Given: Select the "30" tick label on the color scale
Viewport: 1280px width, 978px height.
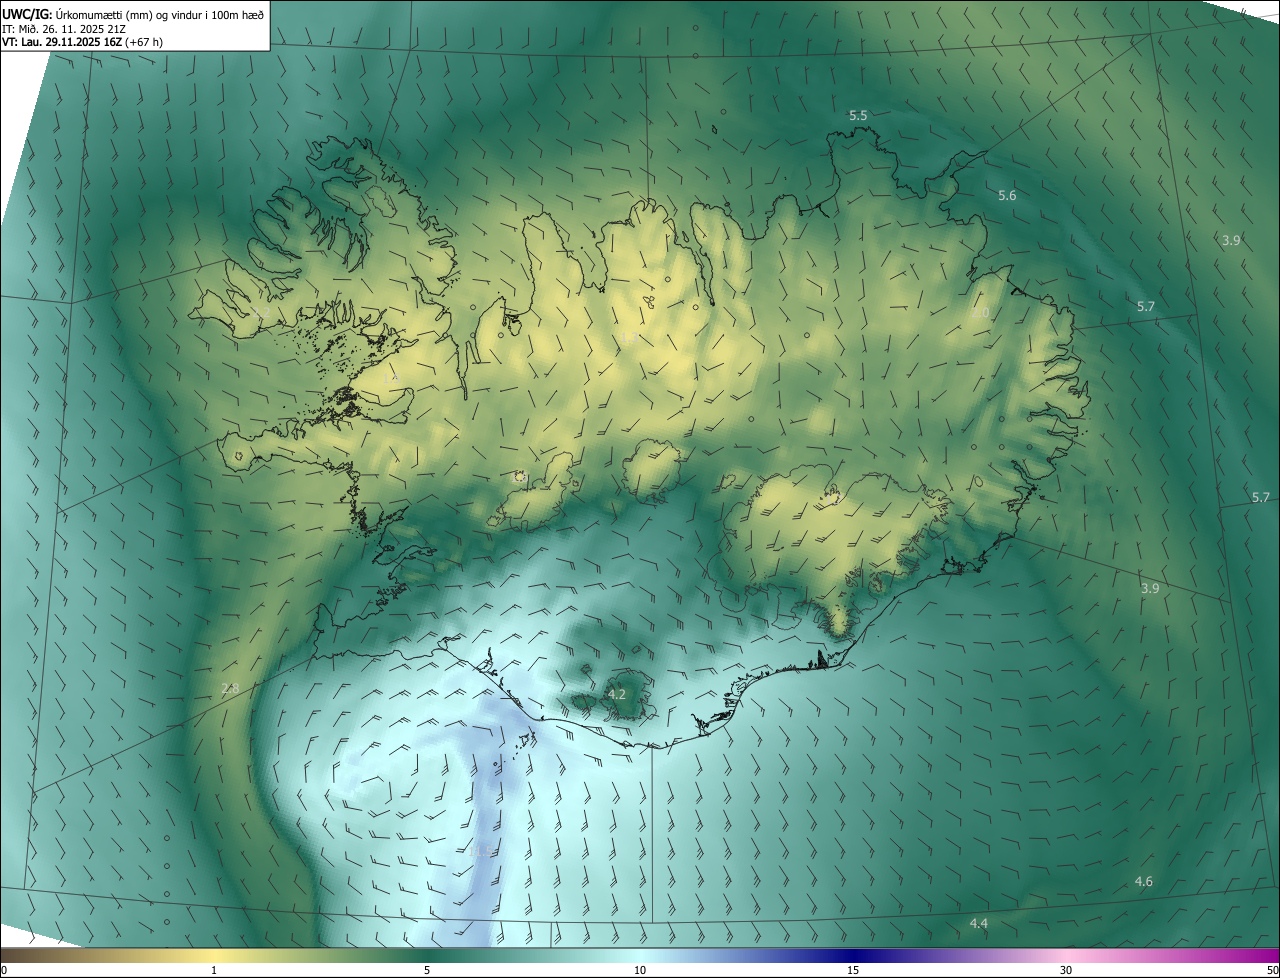Looking at the screenshot, I should [x=1066, y=970].
